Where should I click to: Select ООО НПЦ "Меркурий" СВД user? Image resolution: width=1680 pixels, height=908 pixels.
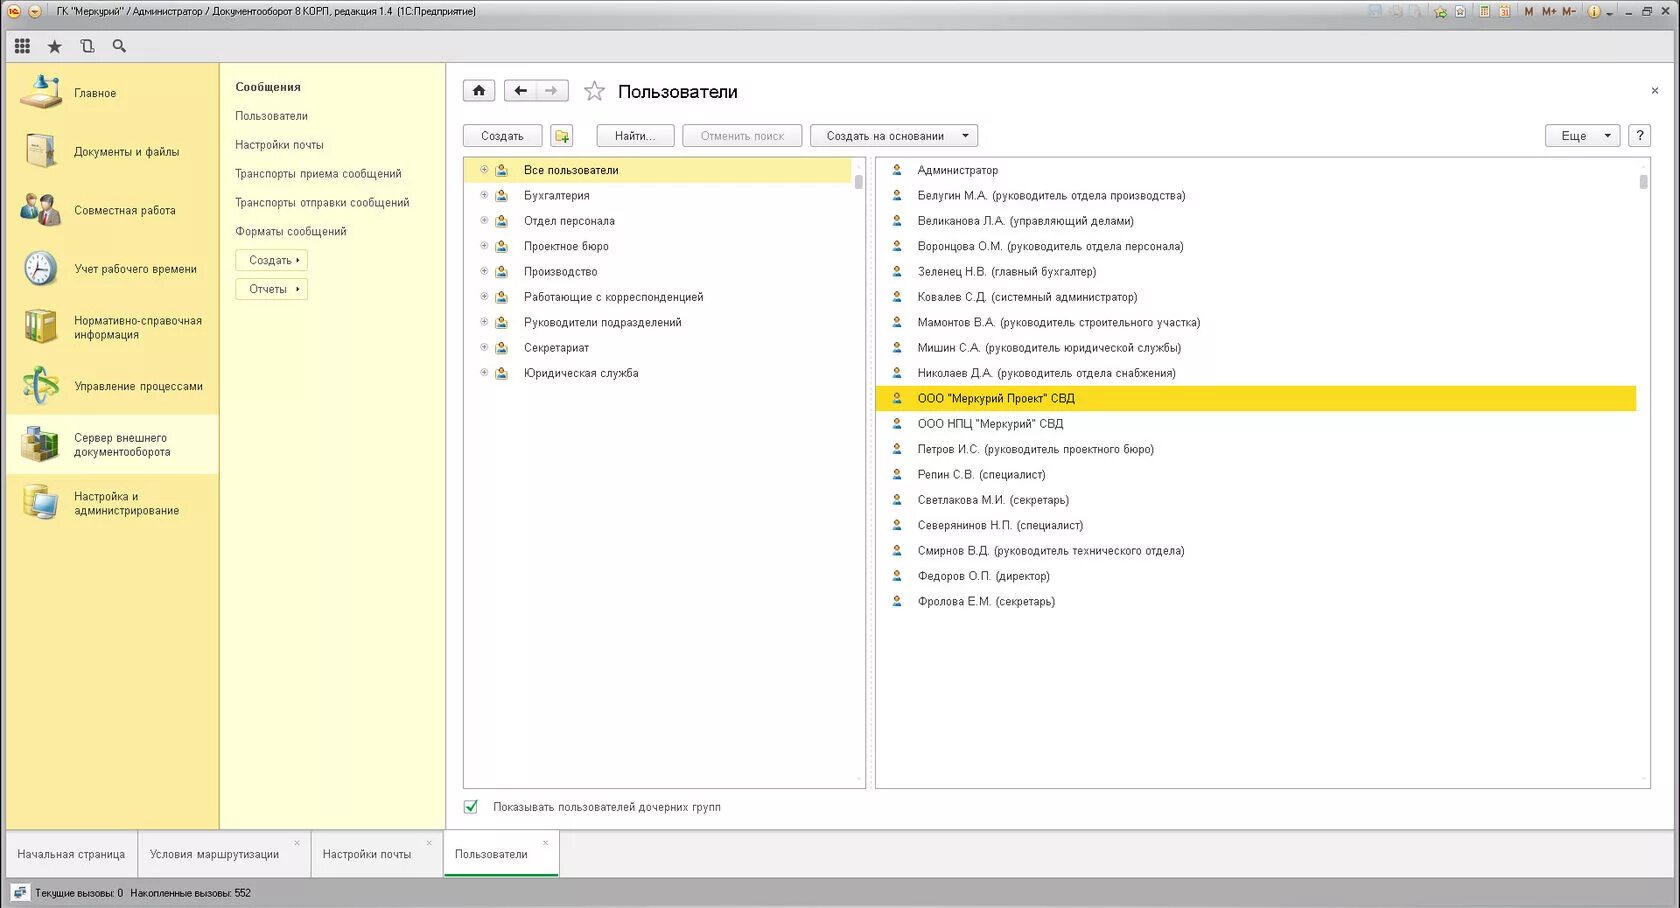point(1256,424)
